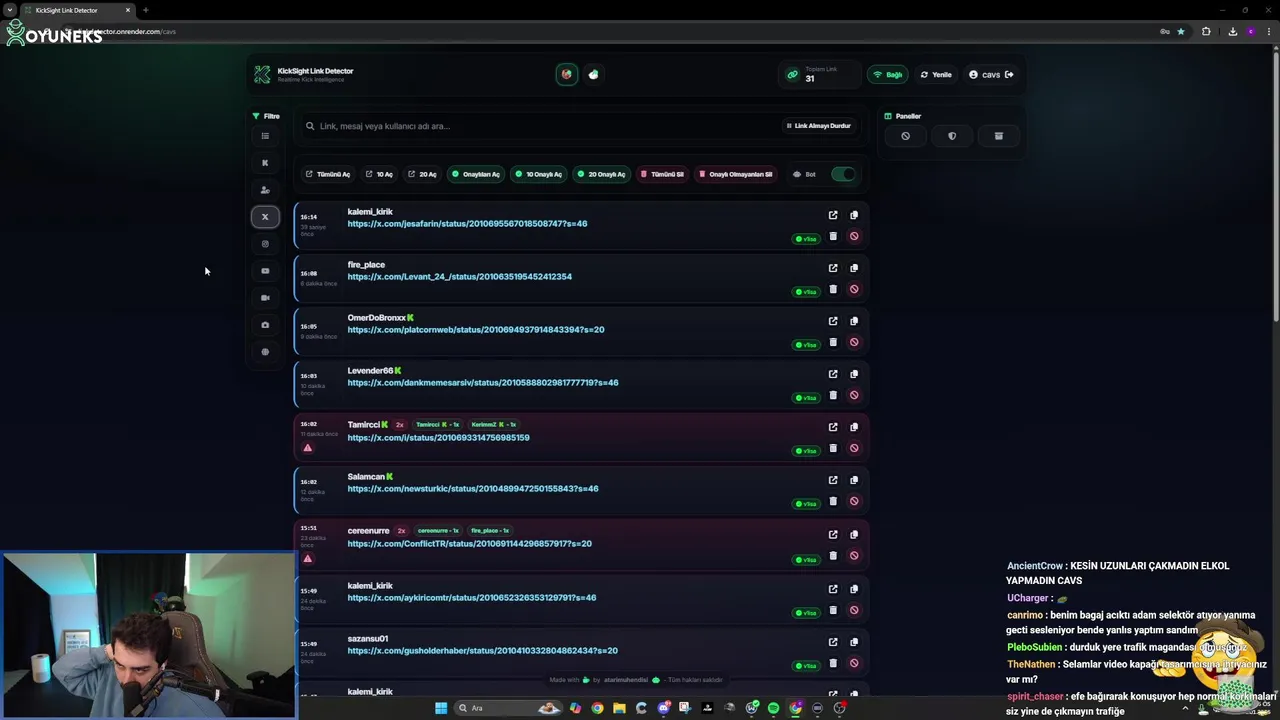Click the Bağlı connection status button
Image resolution: width=1280 pixels, height=720 pixels.
[x=888, y=74]
